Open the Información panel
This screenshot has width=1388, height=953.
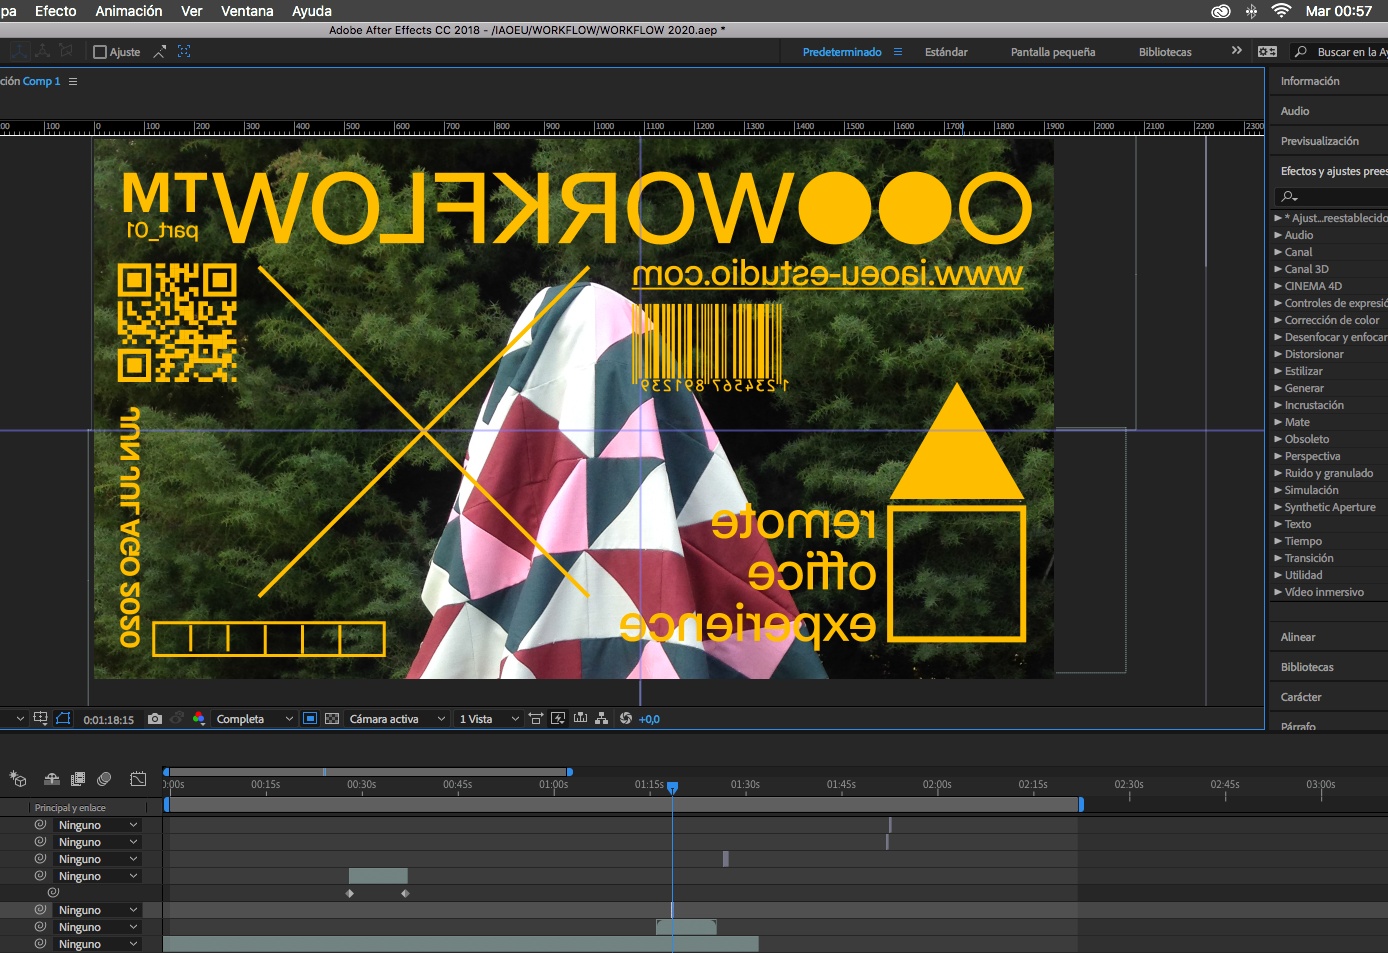pyautogui.click(x=1310, y=81)
